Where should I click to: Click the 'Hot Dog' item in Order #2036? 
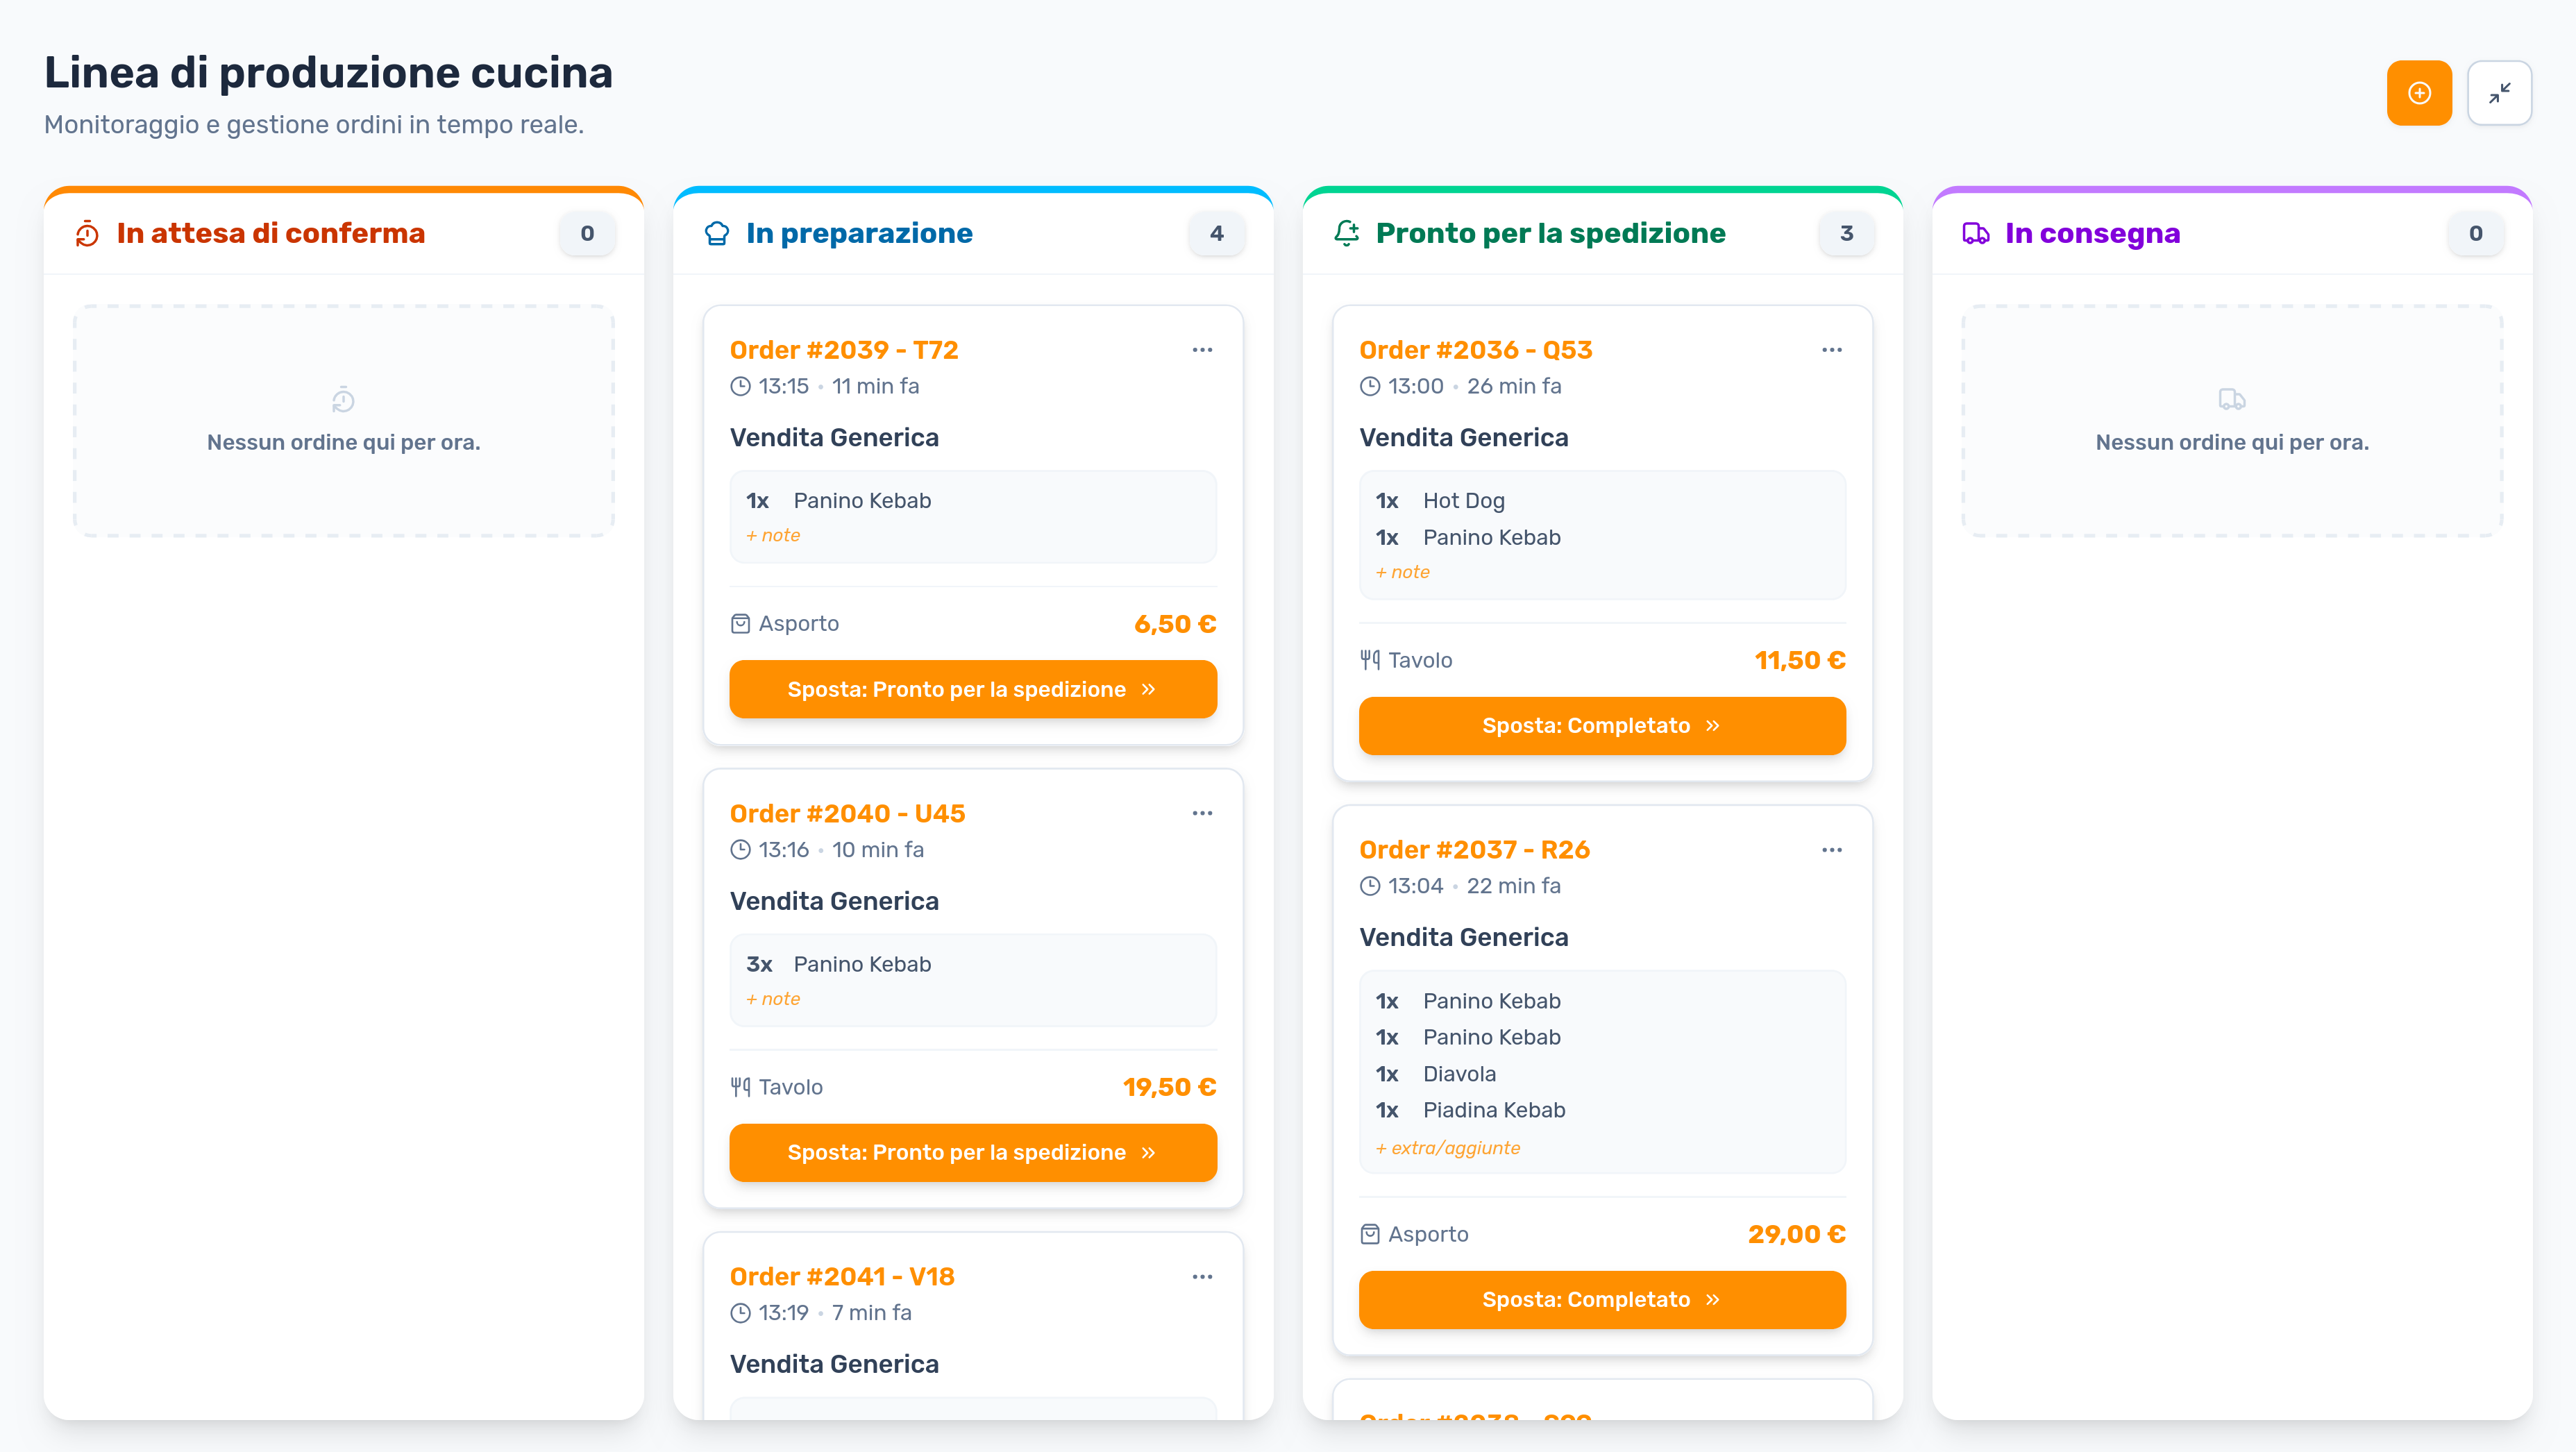[1463, 501]
